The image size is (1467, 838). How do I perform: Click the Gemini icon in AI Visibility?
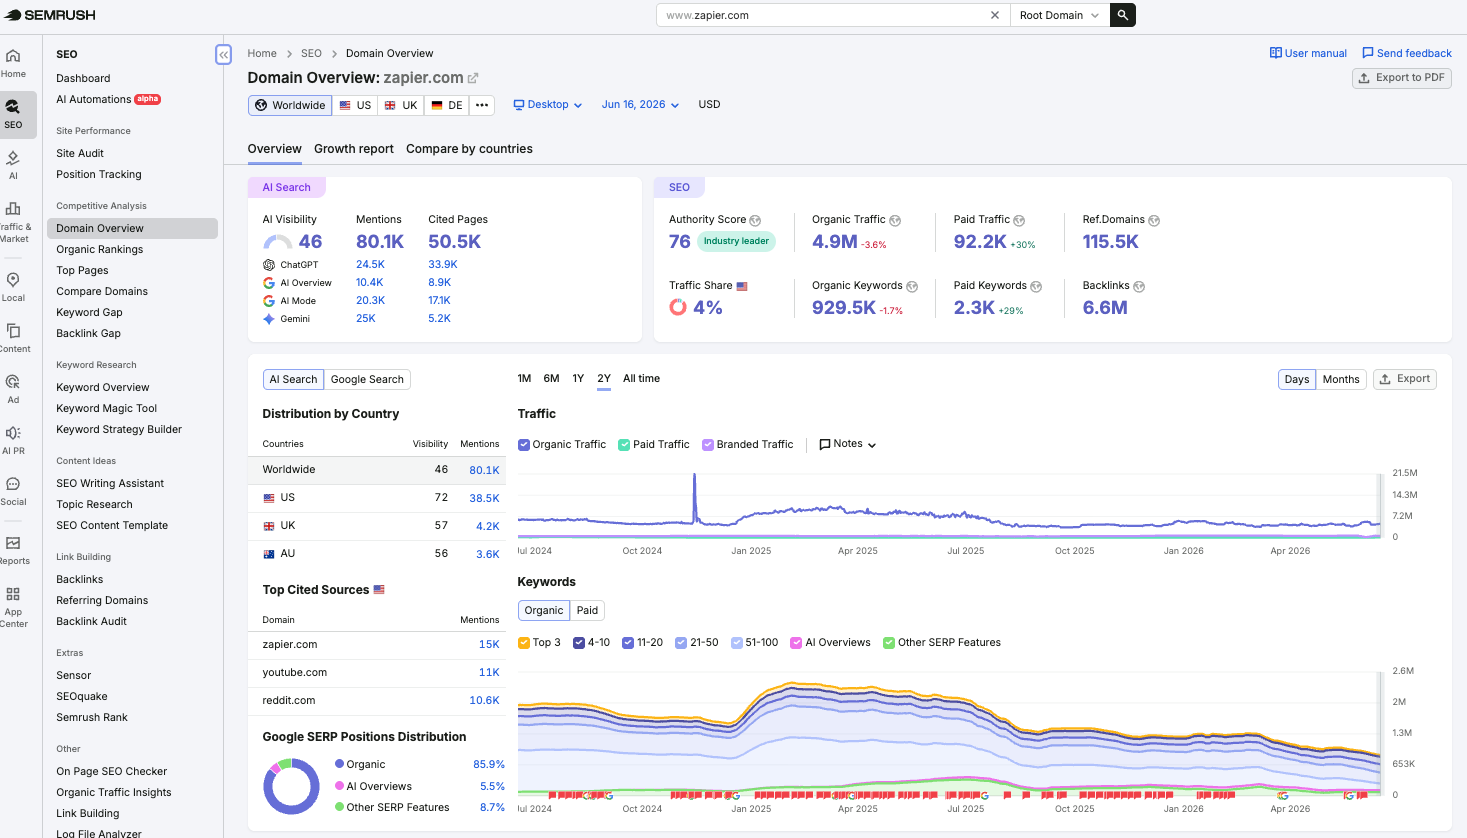coord(269,319)
